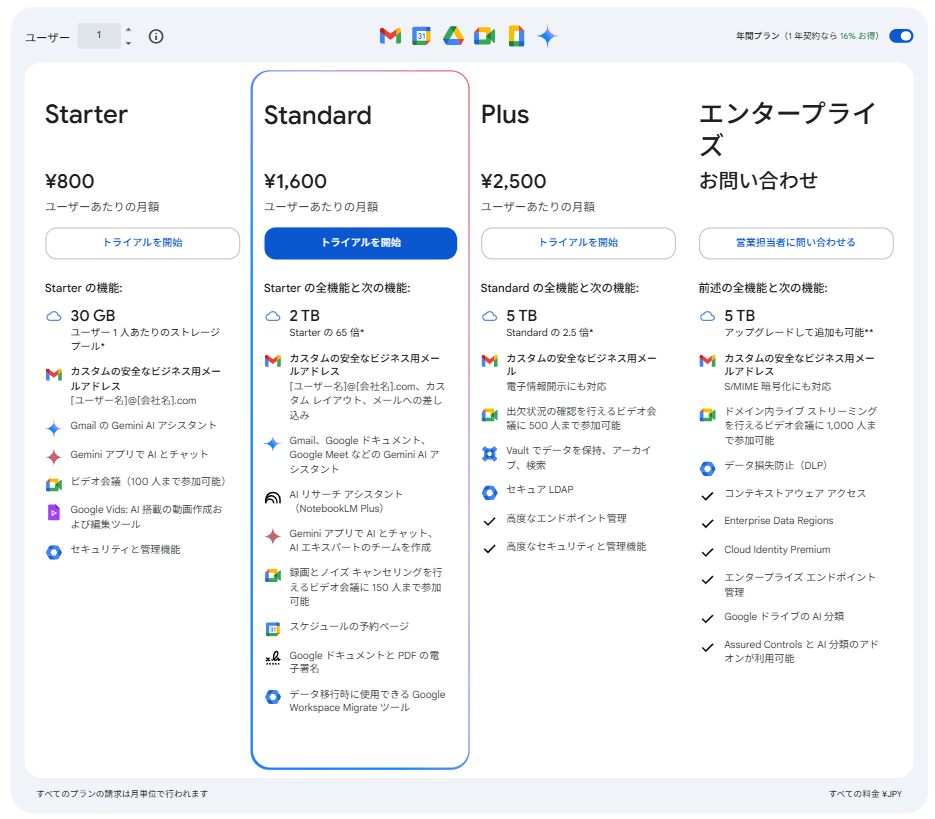Click red Gemini app icon in Starter list

54,457
